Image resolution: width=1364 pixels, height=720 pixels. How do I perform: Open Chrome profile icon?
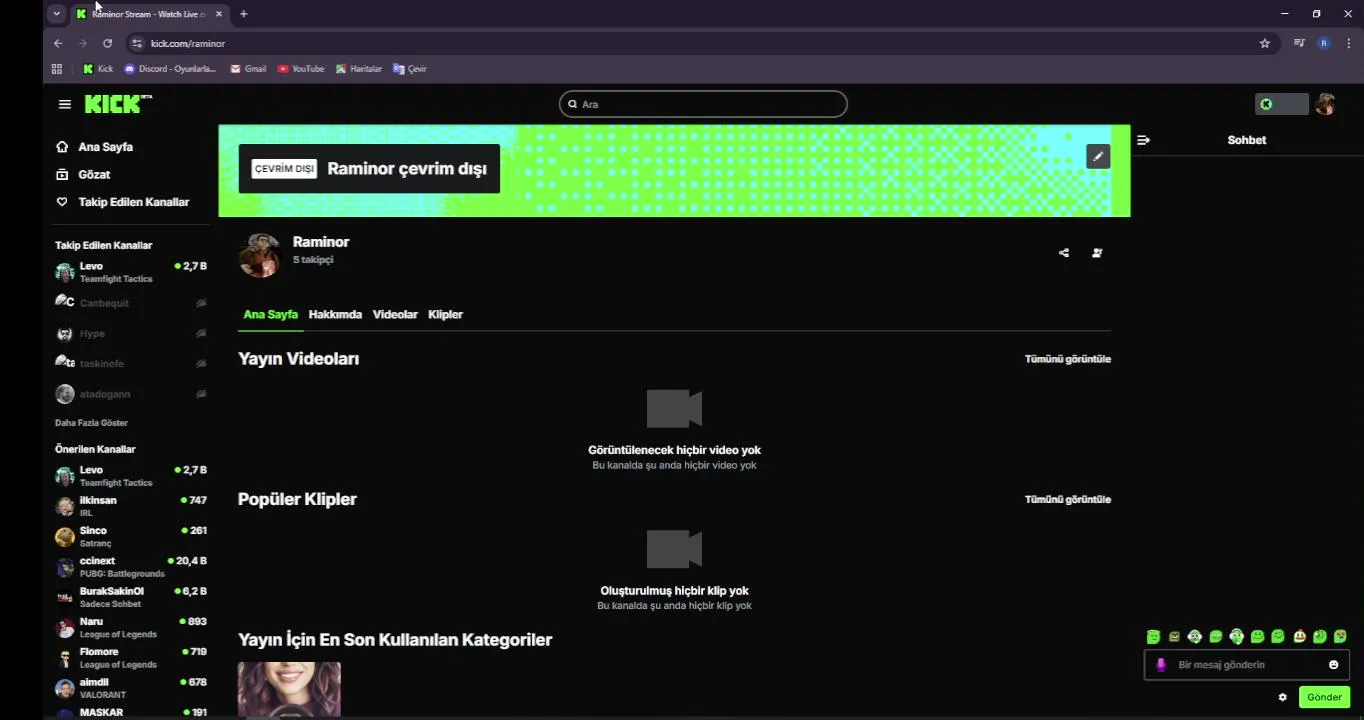(x=1324, y=43)
